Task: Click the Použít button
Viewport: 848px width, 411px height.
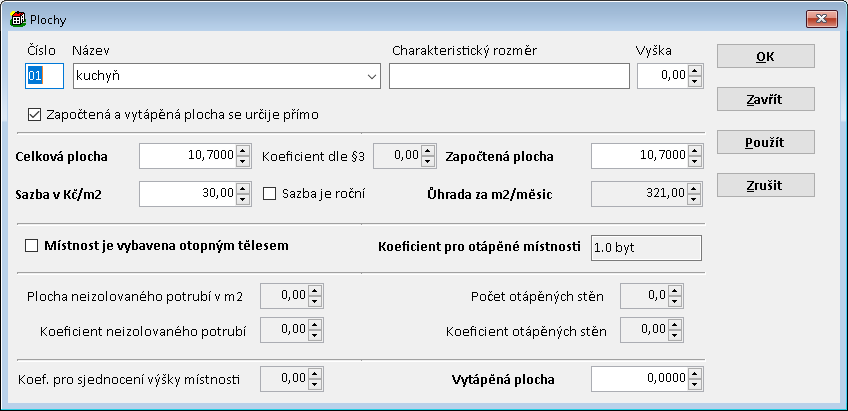Action: pos(765,142)
